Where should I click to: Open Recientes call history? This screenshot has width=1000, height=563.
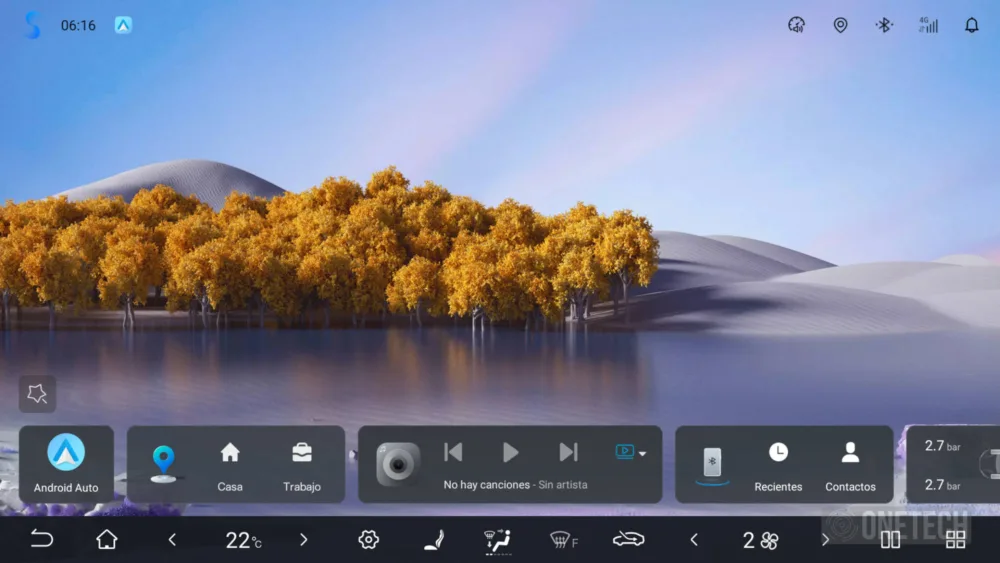(x=778, y=465)
